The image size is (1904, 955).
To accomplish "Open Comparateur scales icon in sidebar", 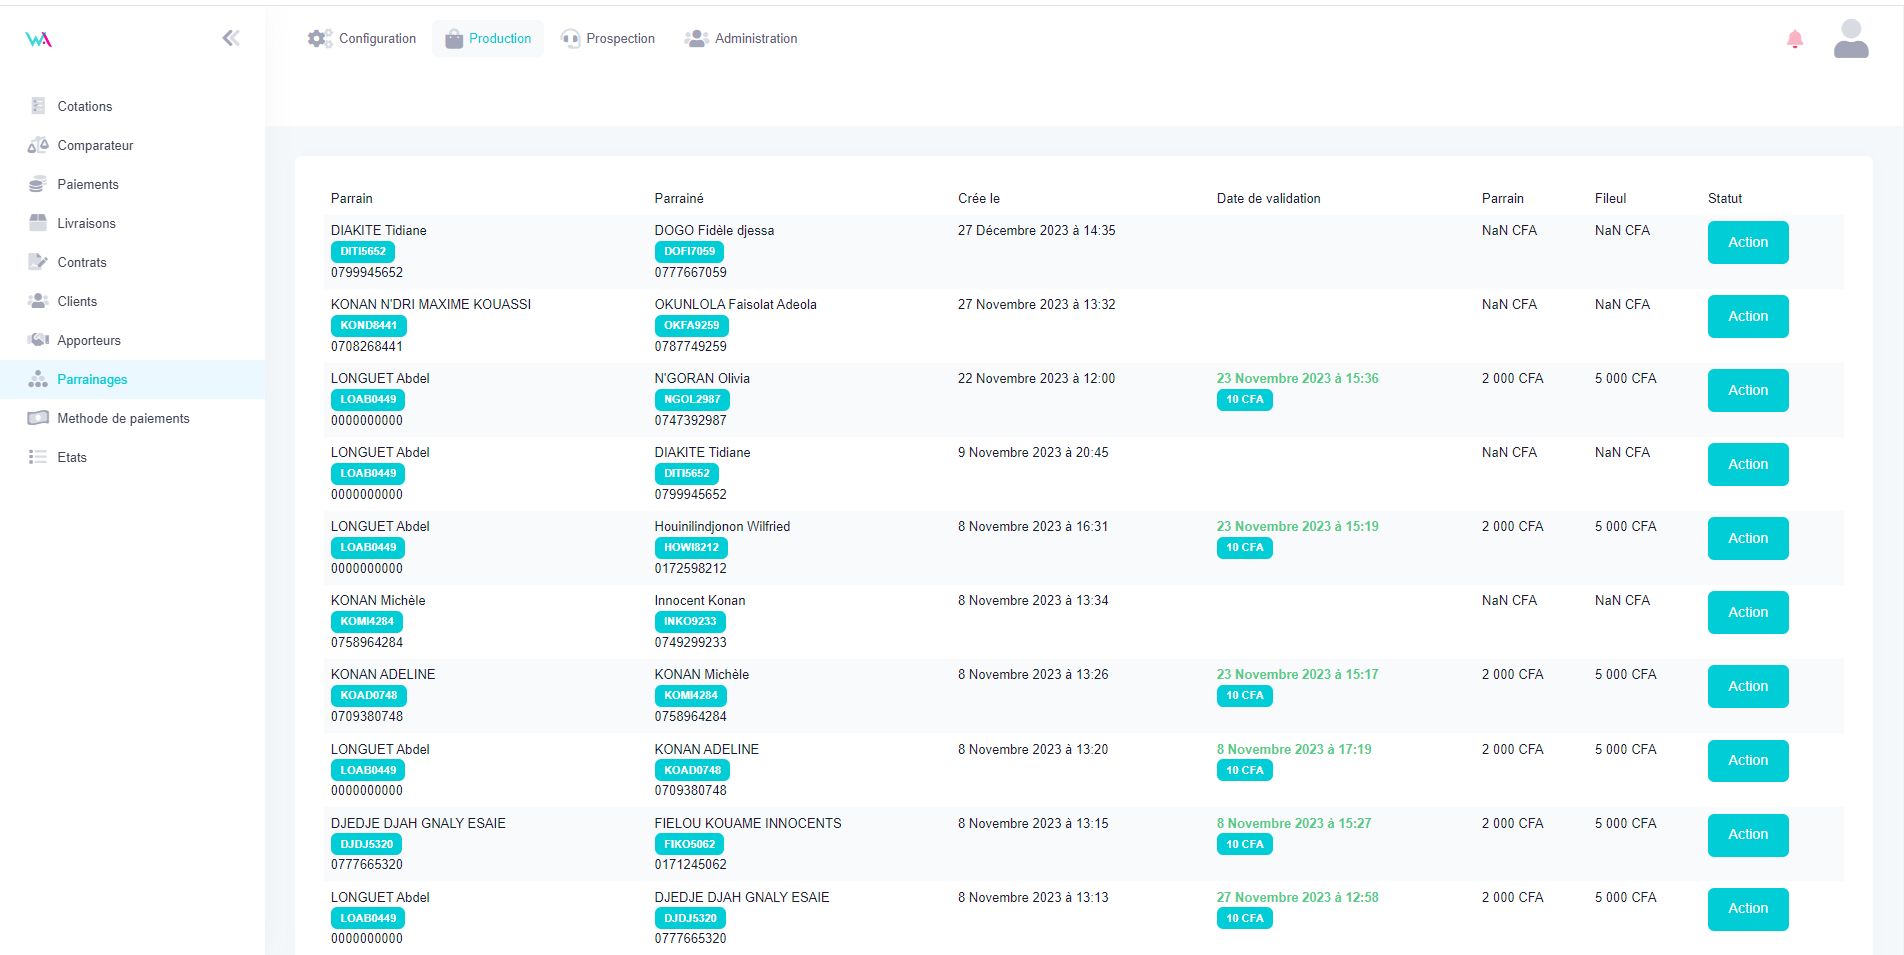I will coord(38,145).
